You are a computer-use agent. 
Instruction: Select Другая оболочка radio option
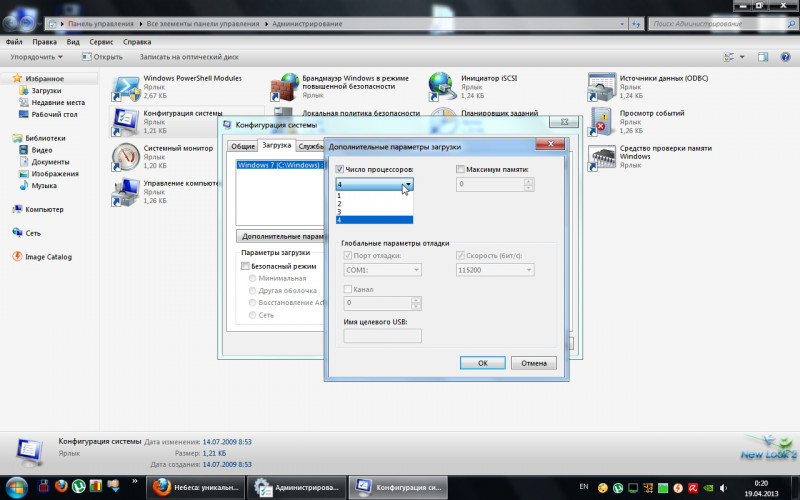[252, 291]
